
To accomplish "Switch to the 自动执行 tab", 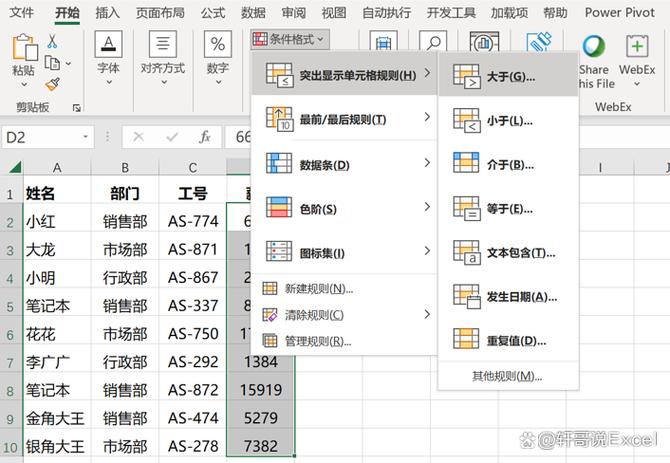I will click(x=387, y=12).
